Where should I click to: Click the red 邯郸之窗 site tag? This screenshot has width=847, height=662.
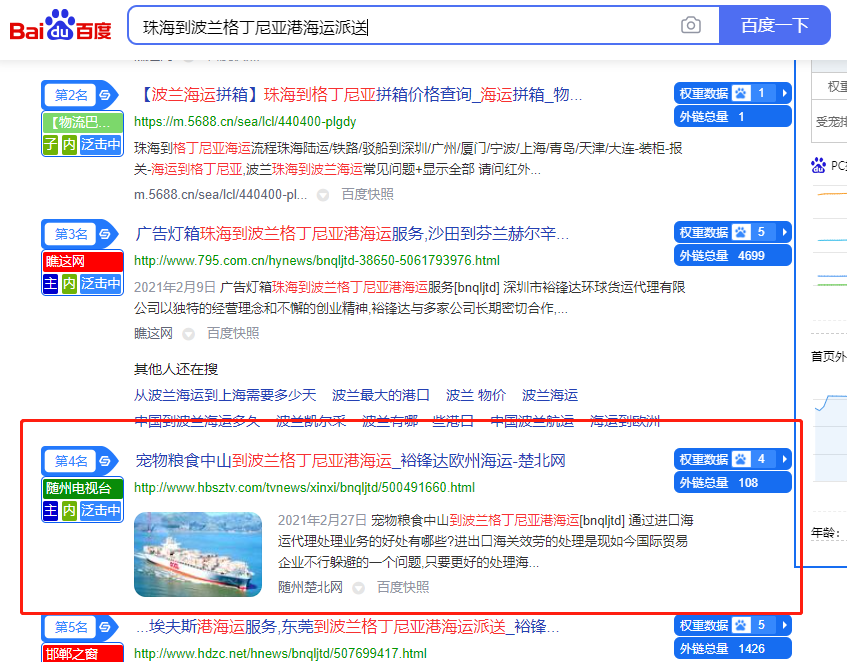[x=83, y=653]
